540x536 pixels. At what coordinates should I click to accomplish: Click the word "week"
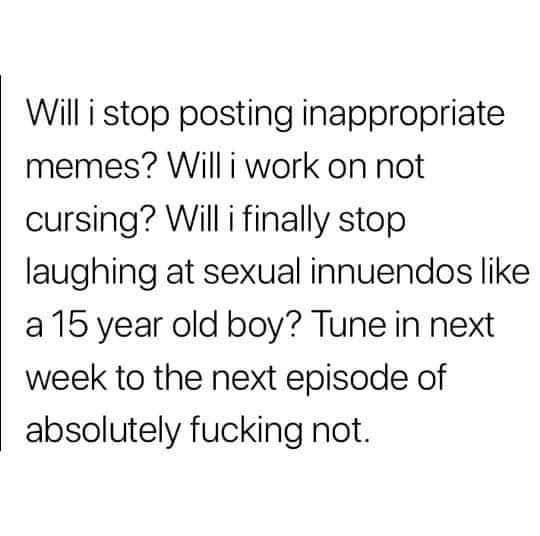tap(66, 377)
